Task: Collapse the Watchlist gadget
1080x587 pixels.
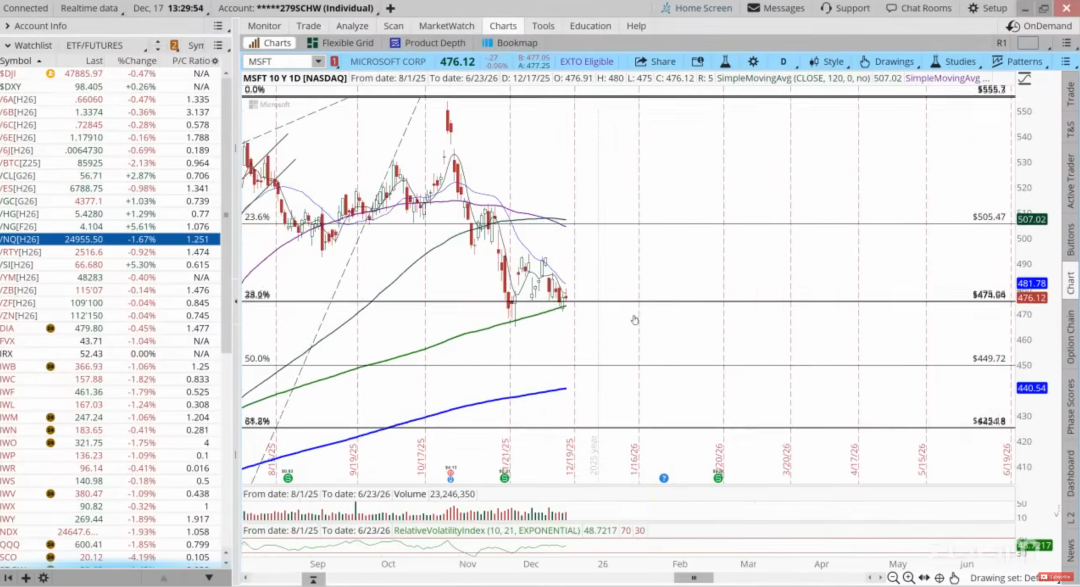Action: point(8,45)
